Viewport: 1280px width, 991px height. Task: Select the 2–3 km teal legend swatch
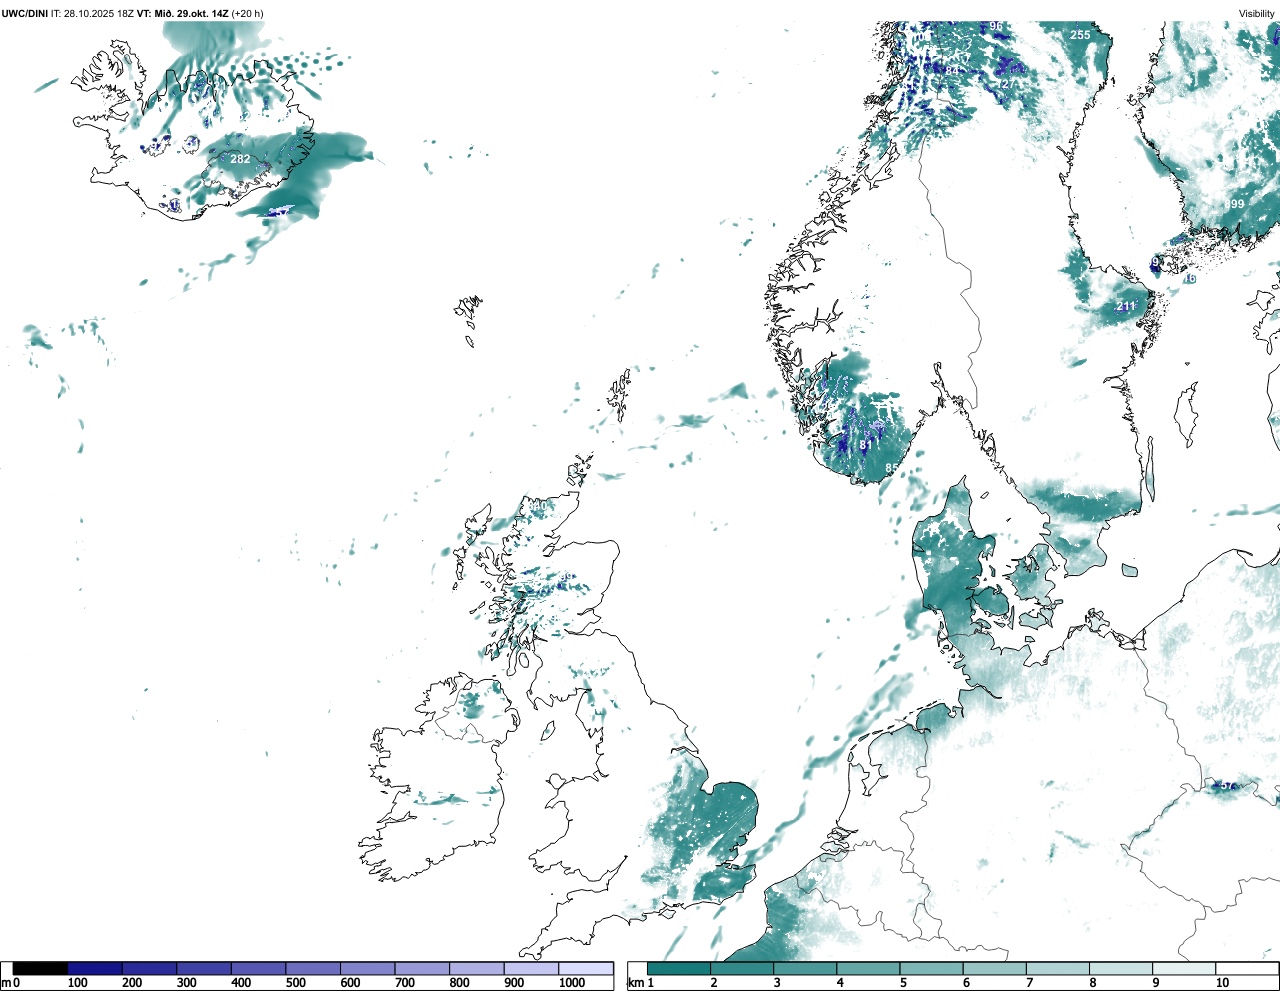742,968
